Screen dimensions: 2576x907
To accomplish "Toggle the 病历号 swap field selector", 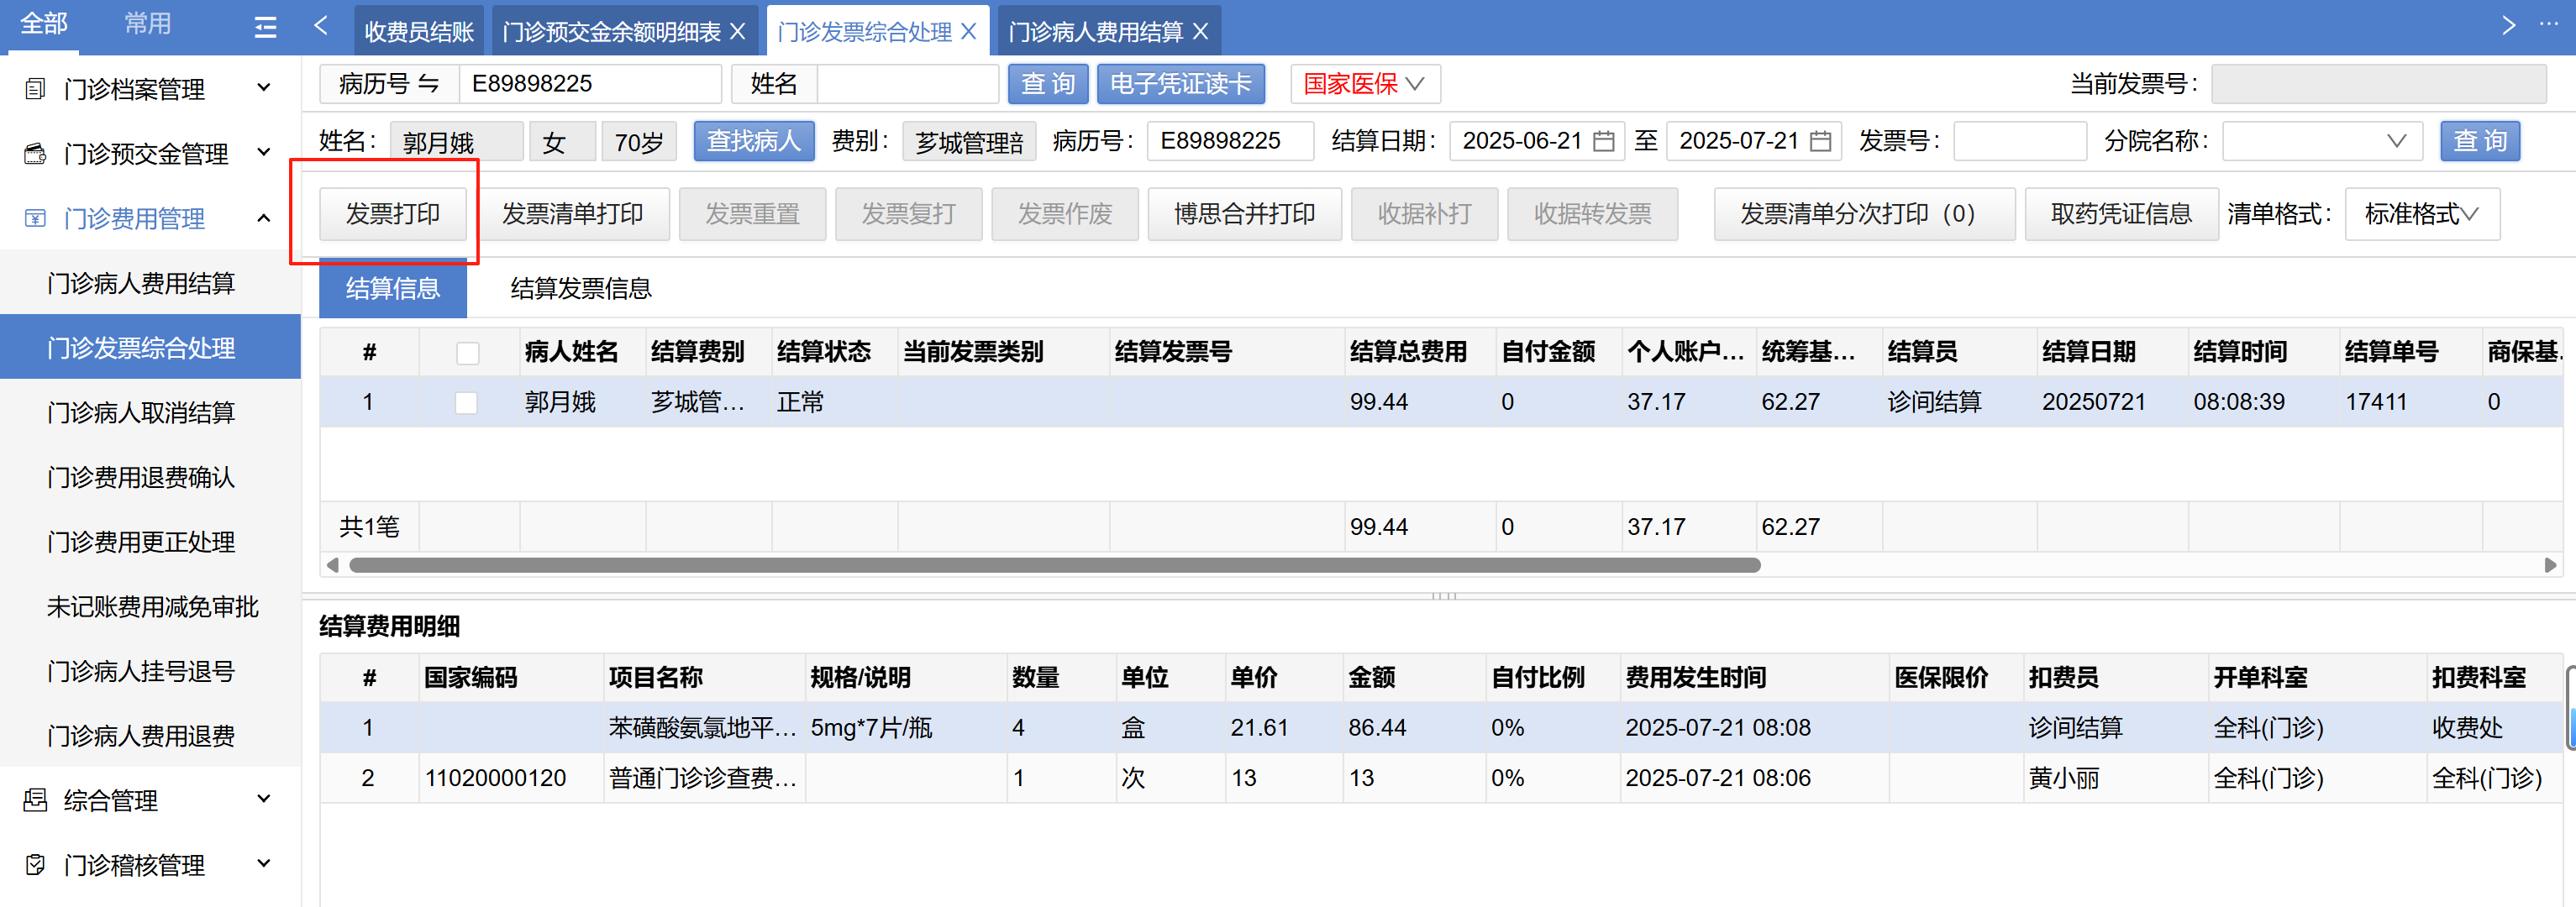I will [x=389, y=84].
